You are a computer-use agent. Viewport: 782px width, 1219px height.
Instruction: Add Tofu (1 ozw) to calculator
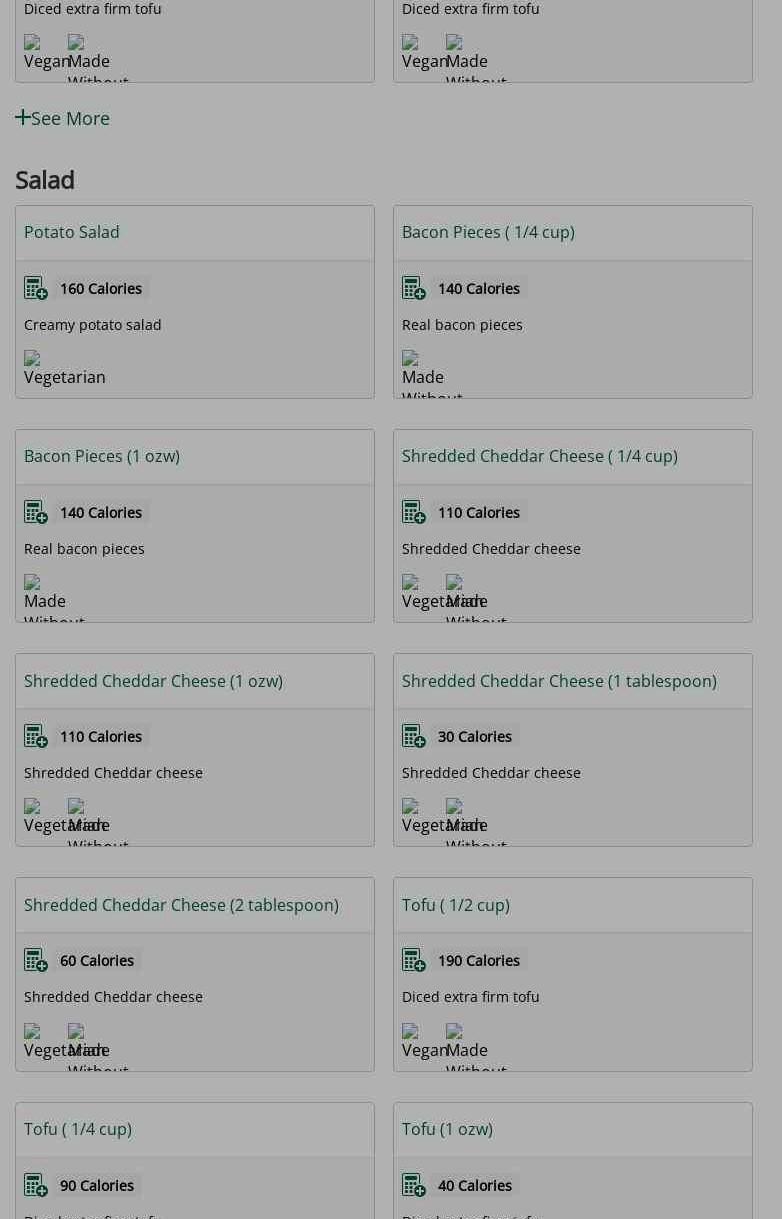point(414,1185)
